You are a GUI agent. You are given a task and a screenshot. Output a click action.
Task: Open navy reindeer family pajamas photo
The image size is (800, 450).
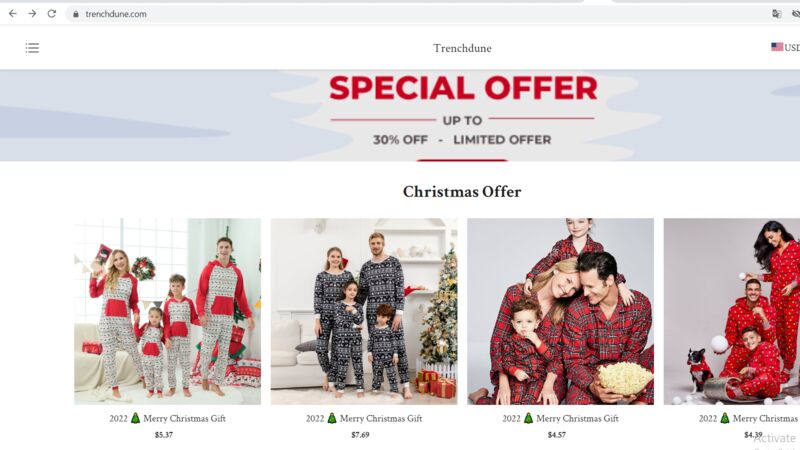(x=364, y=312)
